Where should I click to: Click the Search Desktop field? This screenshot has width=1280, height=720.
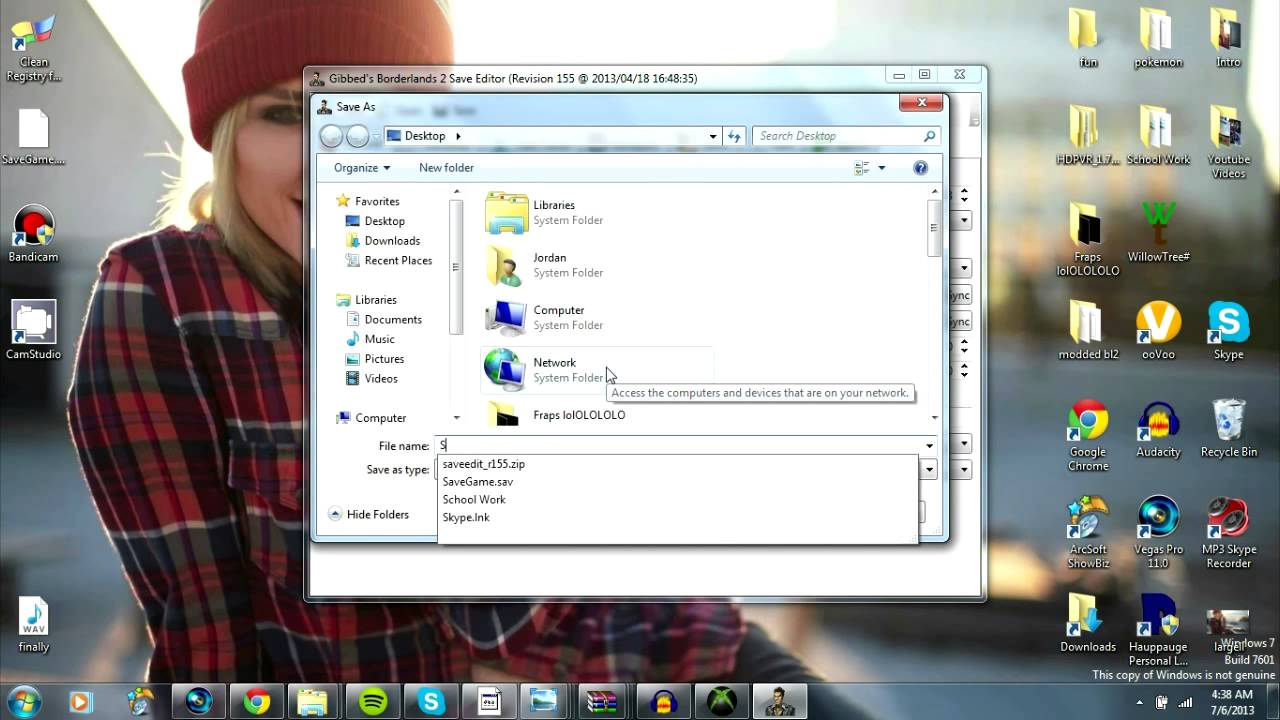(838, 136)
